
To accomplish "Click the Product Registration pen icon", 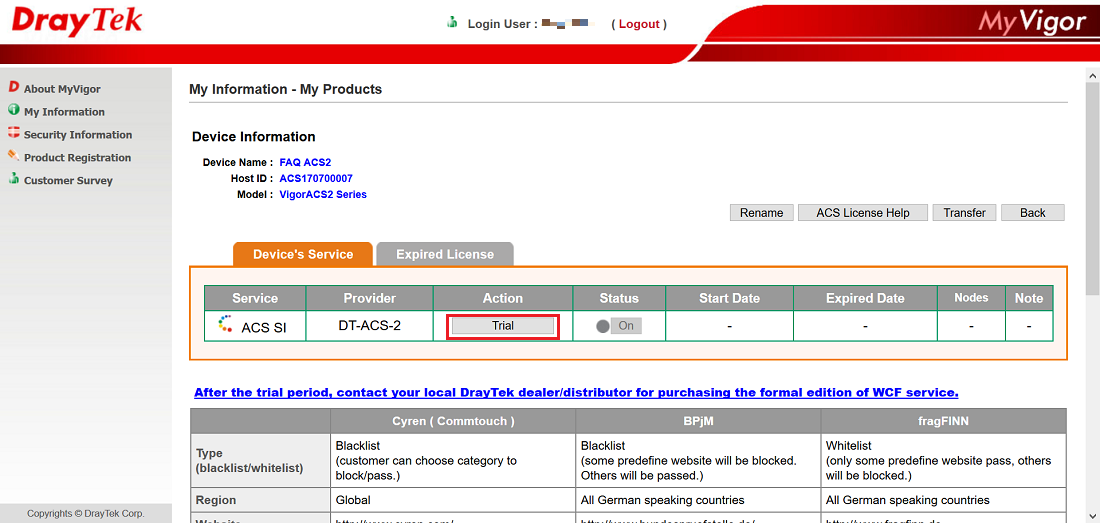I will [x=13, y=156].
